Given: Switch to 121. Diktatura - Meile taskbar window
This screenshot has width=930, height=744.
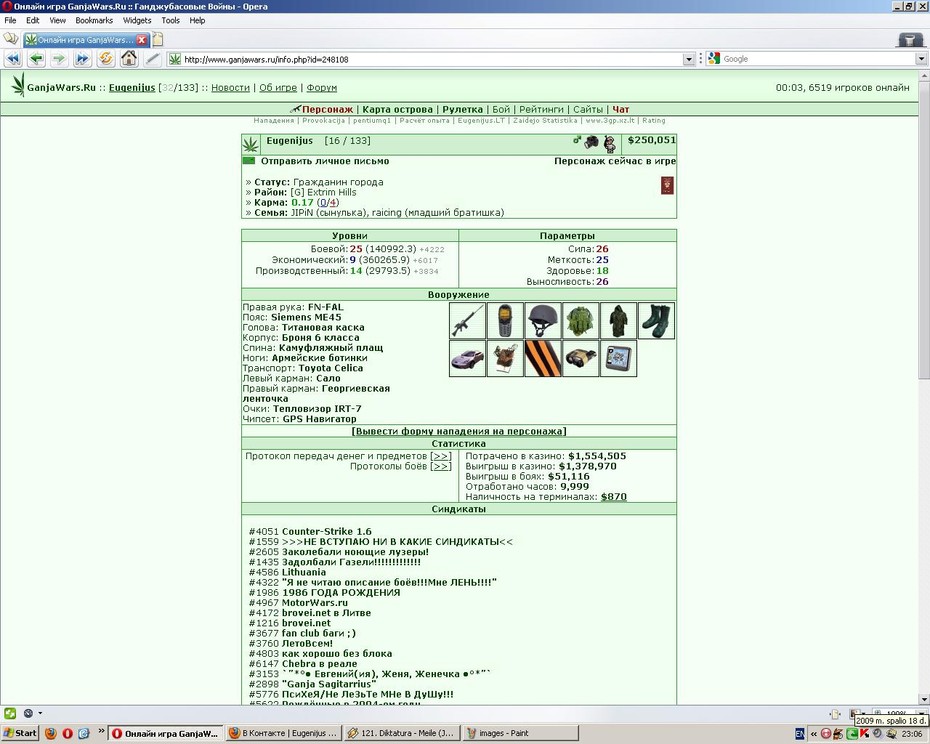Looking at the screenshot, I should click(x=400, y=733).
